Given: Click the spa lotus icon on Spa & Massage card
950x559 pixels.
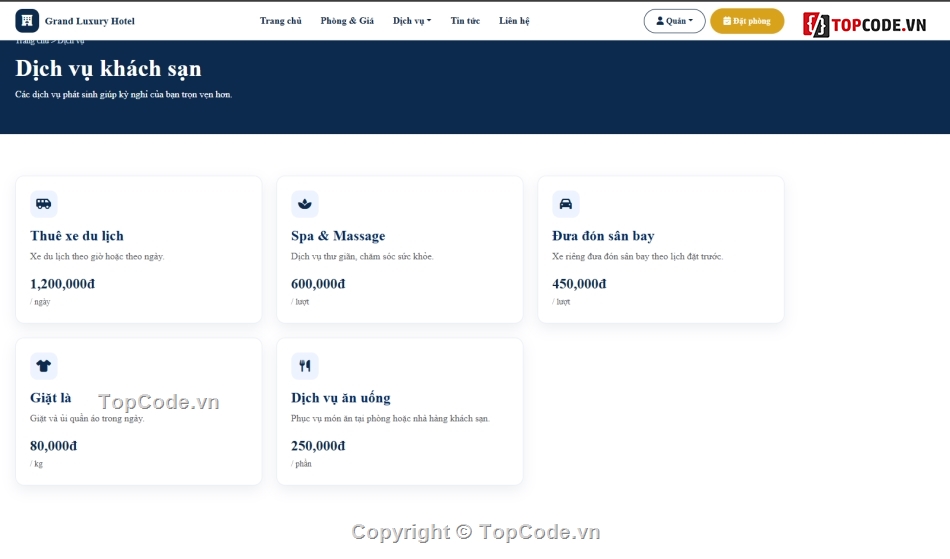Looking at the screenshot, I should coord(305,204).
